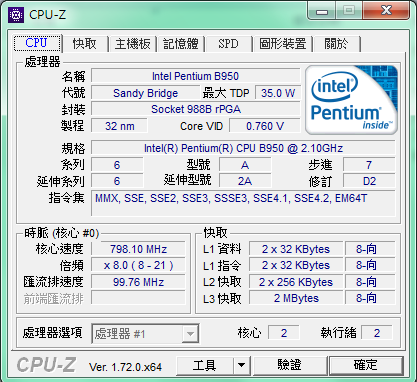The width and height of the screenshot is (417, 382).
Task: Switch to the 關於 tab
Action: click(336, 44)
